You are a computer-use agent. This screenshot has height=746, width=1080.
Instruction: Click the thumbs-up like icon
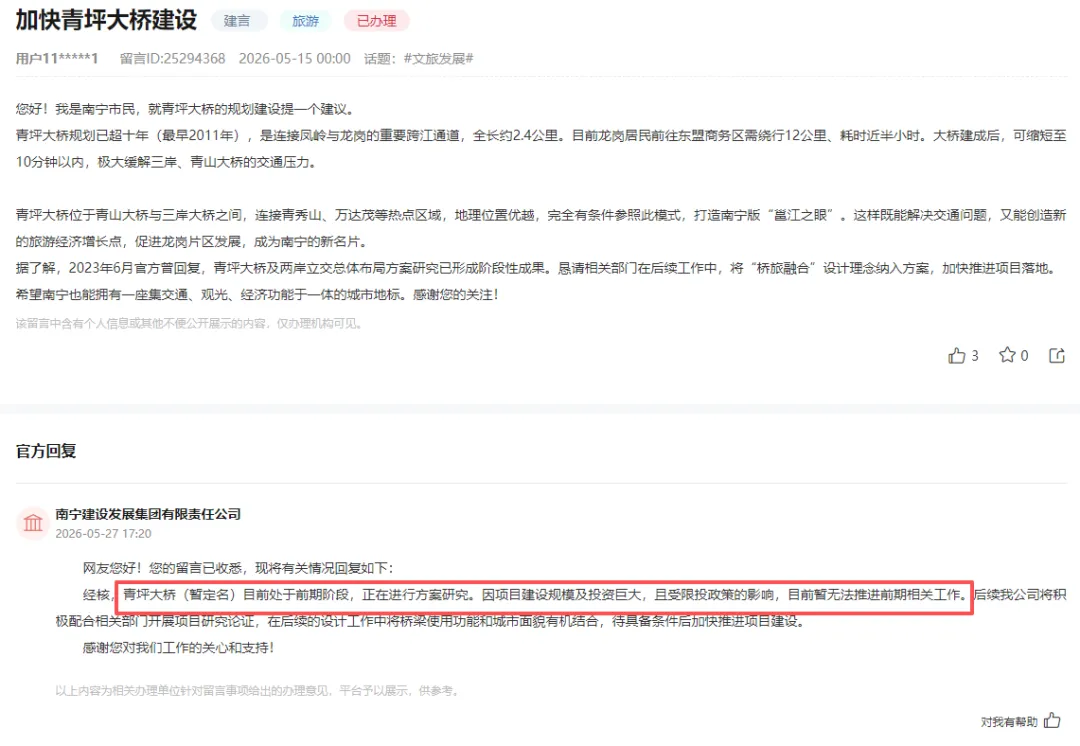[x=957, y=355]
